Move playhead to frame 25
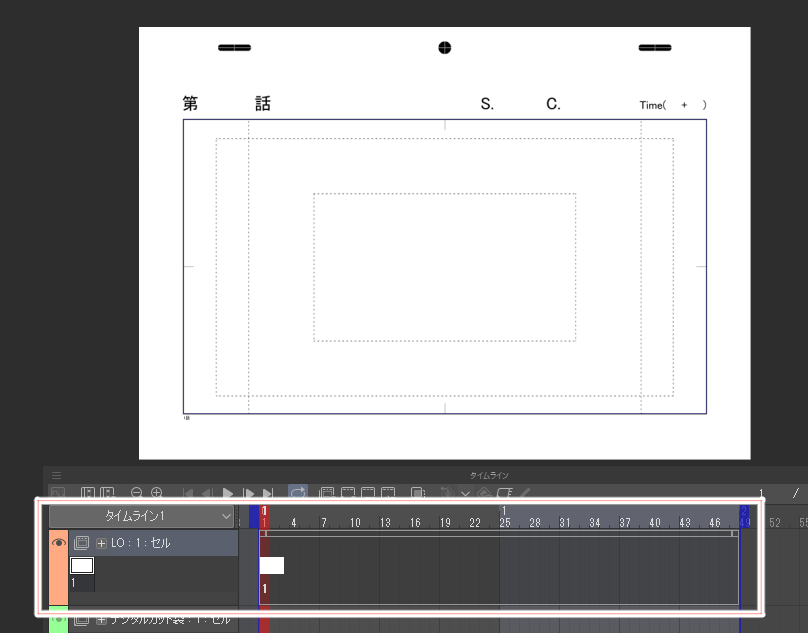This screenshot has height=633, width=808. tap(505, 523)
